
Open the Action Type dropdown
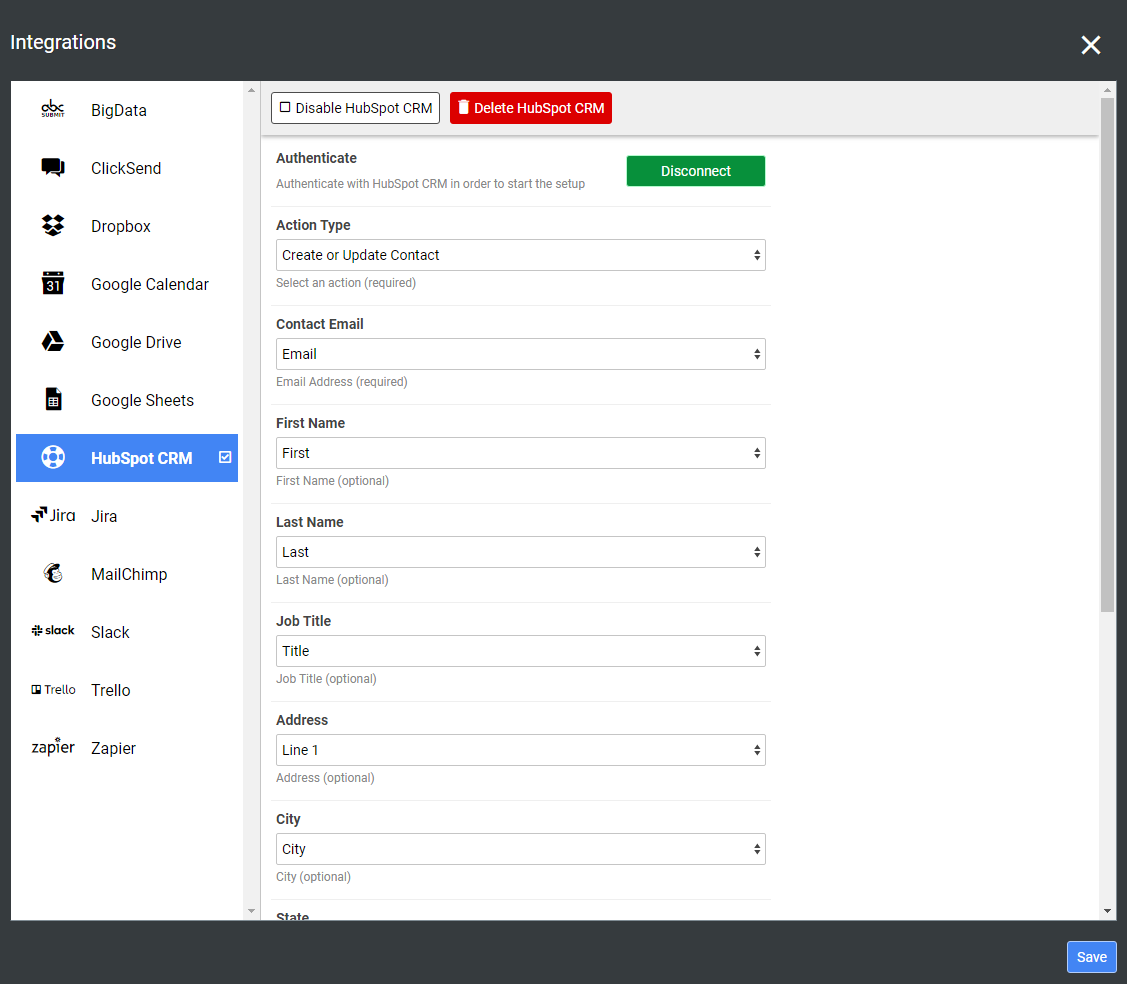520,255
